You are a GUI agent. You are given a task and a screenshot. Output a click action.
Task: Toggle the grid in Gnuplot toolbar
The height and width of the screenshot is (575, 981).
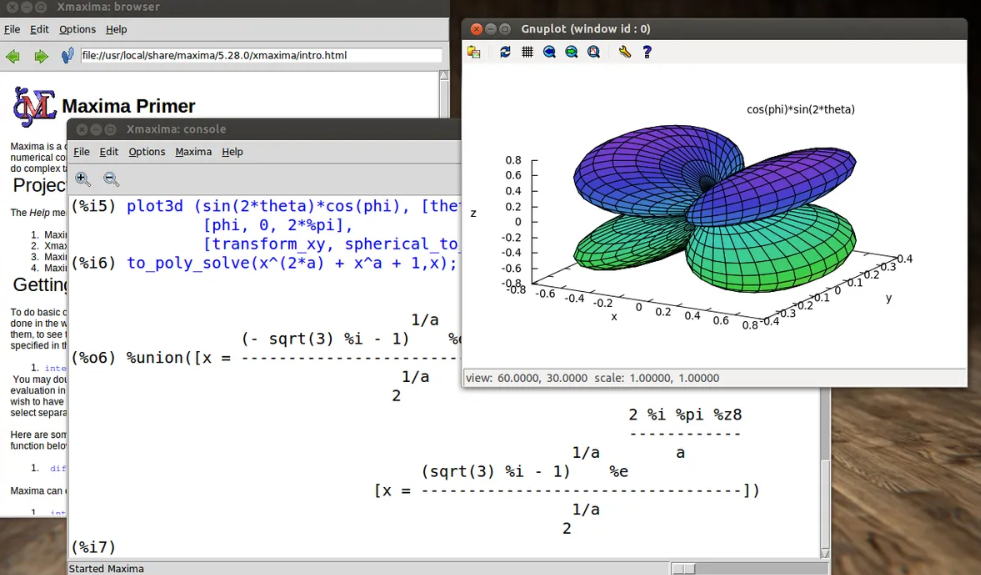[x=527, y=52]
